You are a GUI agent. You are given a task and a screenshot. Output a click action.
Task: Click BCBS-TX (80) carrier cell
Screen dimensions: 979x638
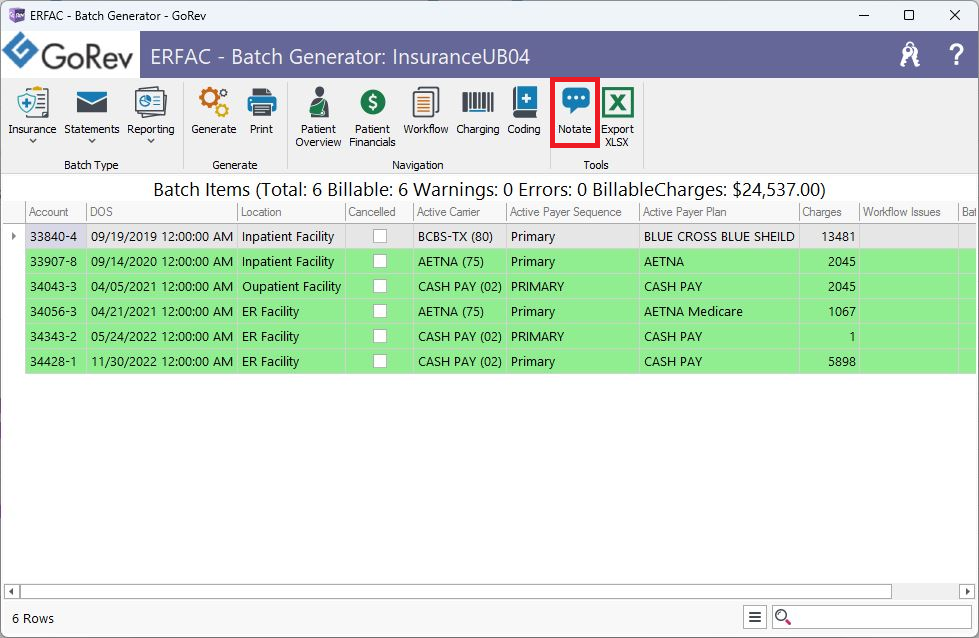coord(460,236)
